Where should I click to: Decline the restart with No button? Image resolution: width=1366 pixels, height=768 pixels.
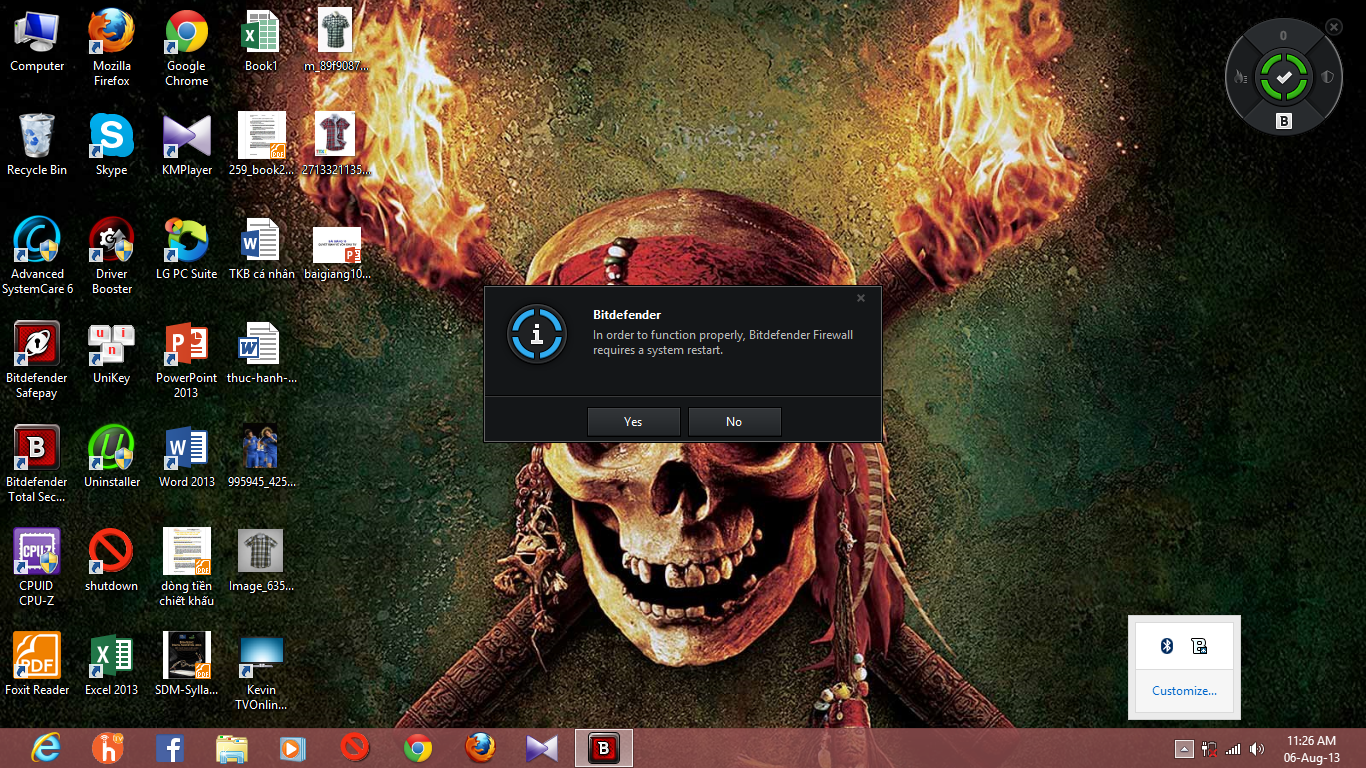coord(734,421)
